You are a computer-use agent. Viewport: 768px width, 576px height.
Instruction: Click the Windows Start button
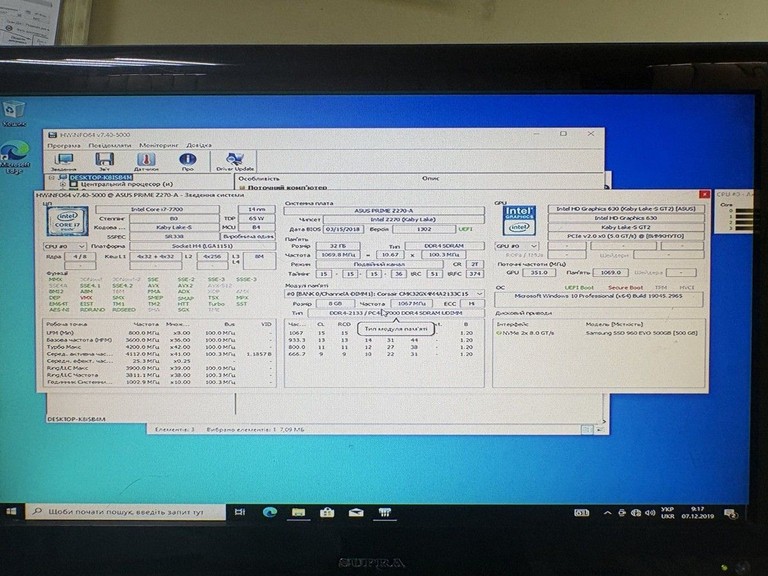pos(11,512)
